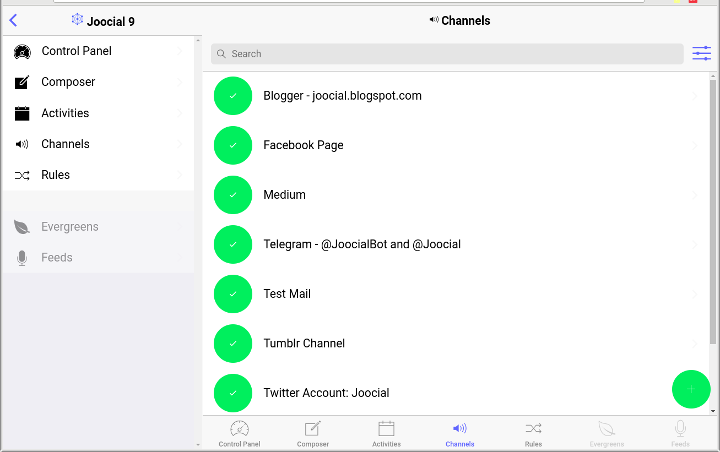Open Composer from sidebar menu
The height and width of the screenshot is (452, 720).
(98, 82)
